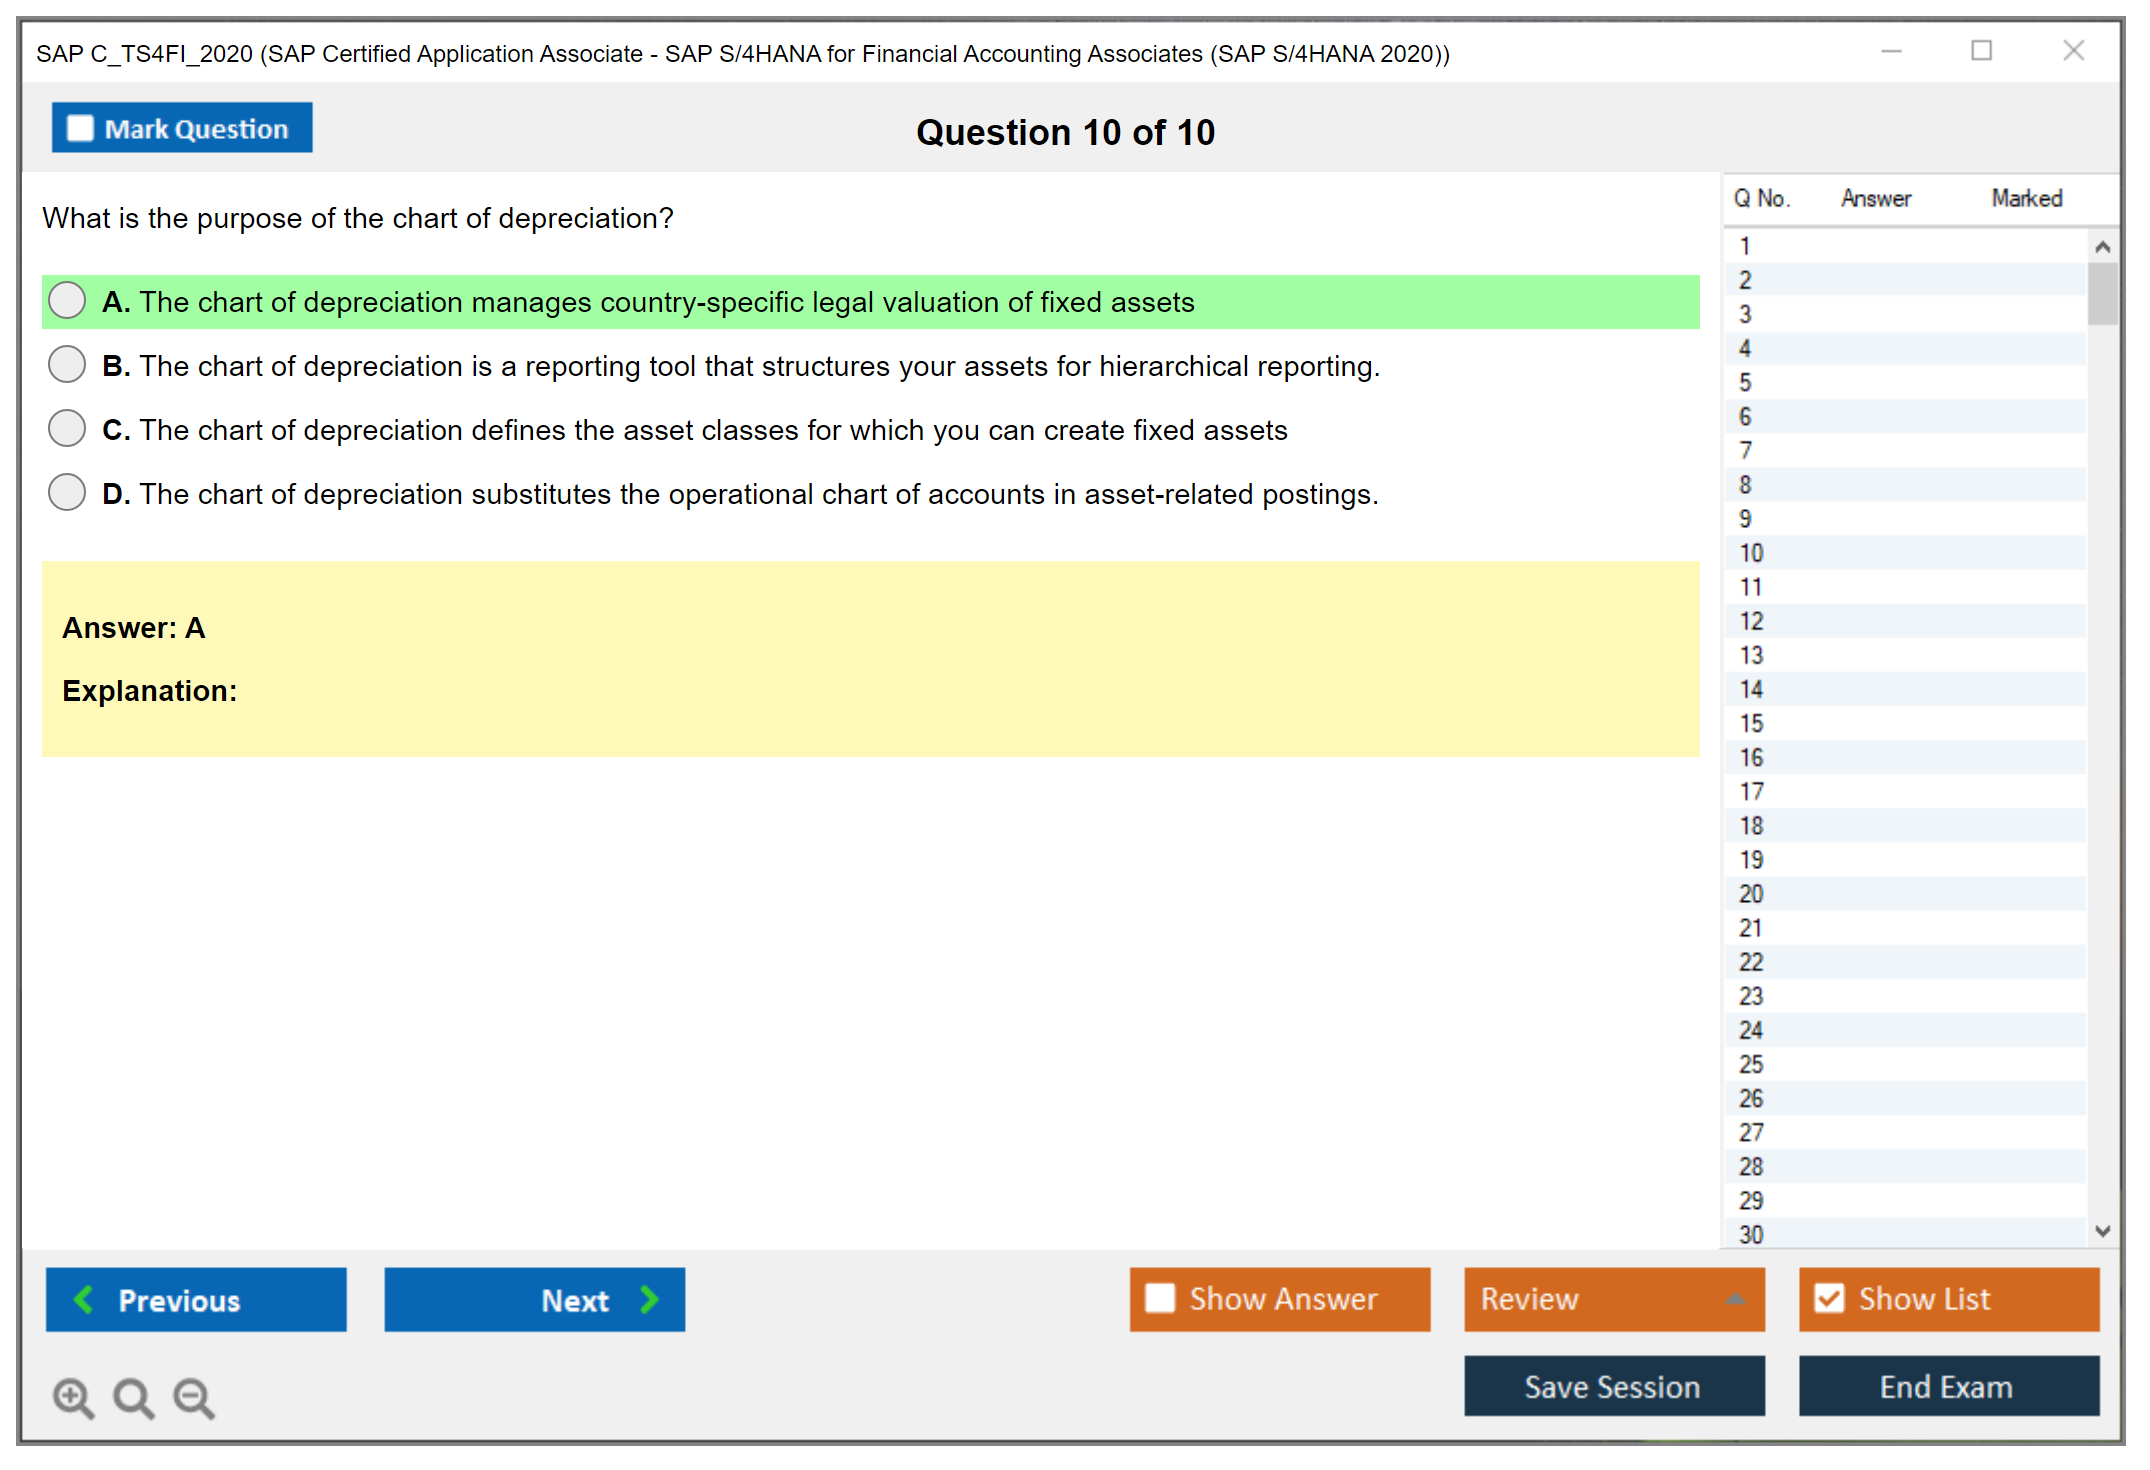This screenshot has width=2150, height=1470.
Task: Select question 15 in the list
Action: pos(1751,723)
